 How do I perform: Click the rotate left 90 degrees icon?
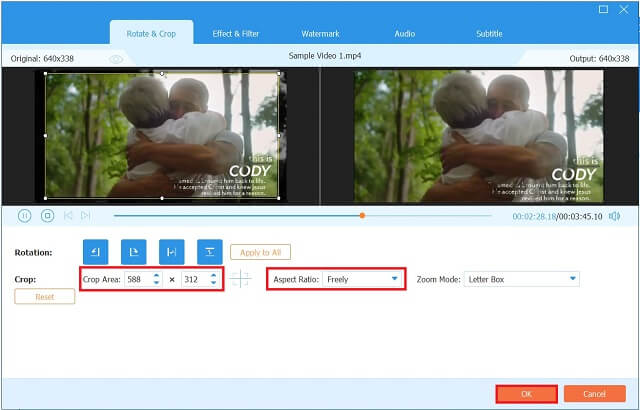95,252
